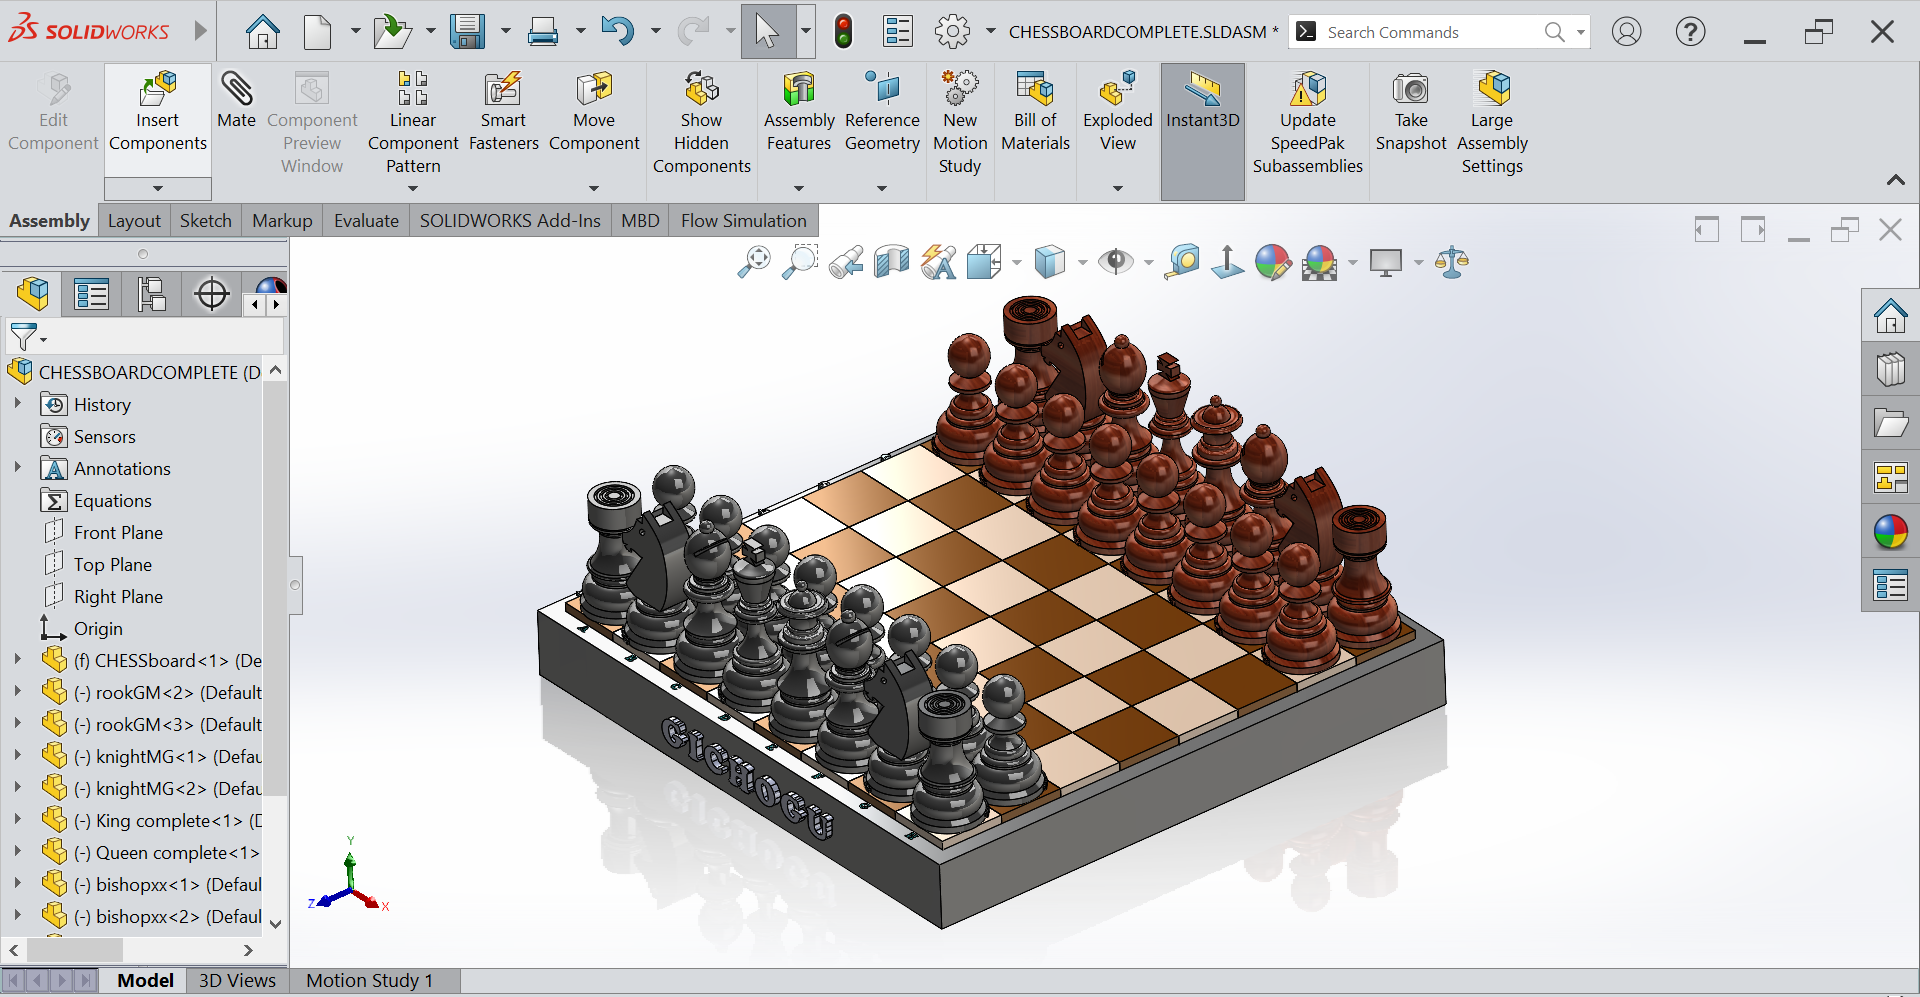The height and width of the screenshot is (997, 1920).
Task: Open the Evaluate tab
Action: [x=366, y=221]
